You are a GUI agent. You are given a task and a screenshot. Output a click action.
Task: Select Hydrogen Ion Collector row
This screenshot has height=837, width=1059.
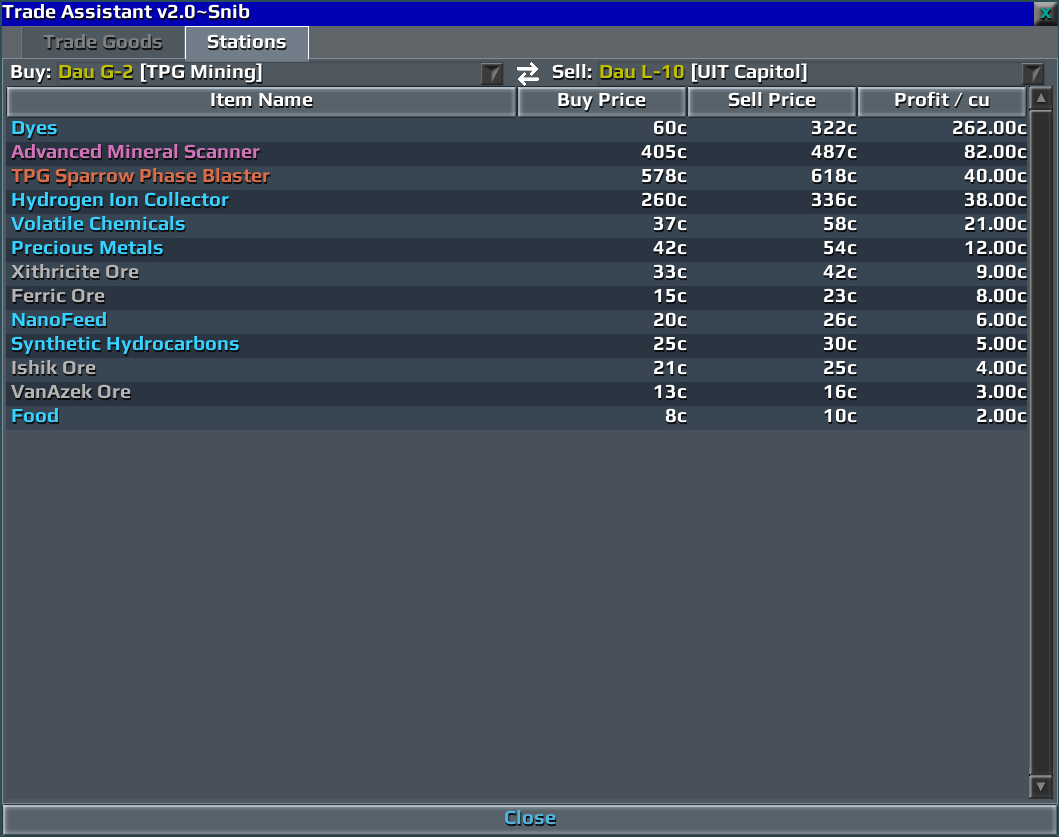[x=517, y=200]
